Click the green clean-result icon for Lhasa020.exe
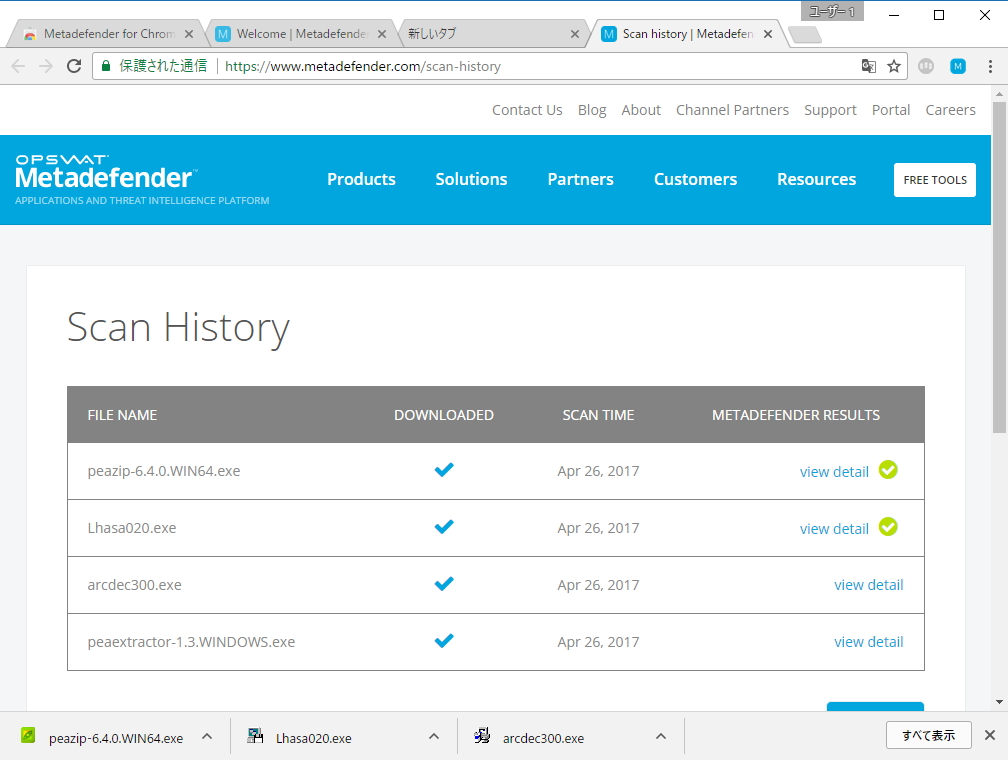 point(888,527)
